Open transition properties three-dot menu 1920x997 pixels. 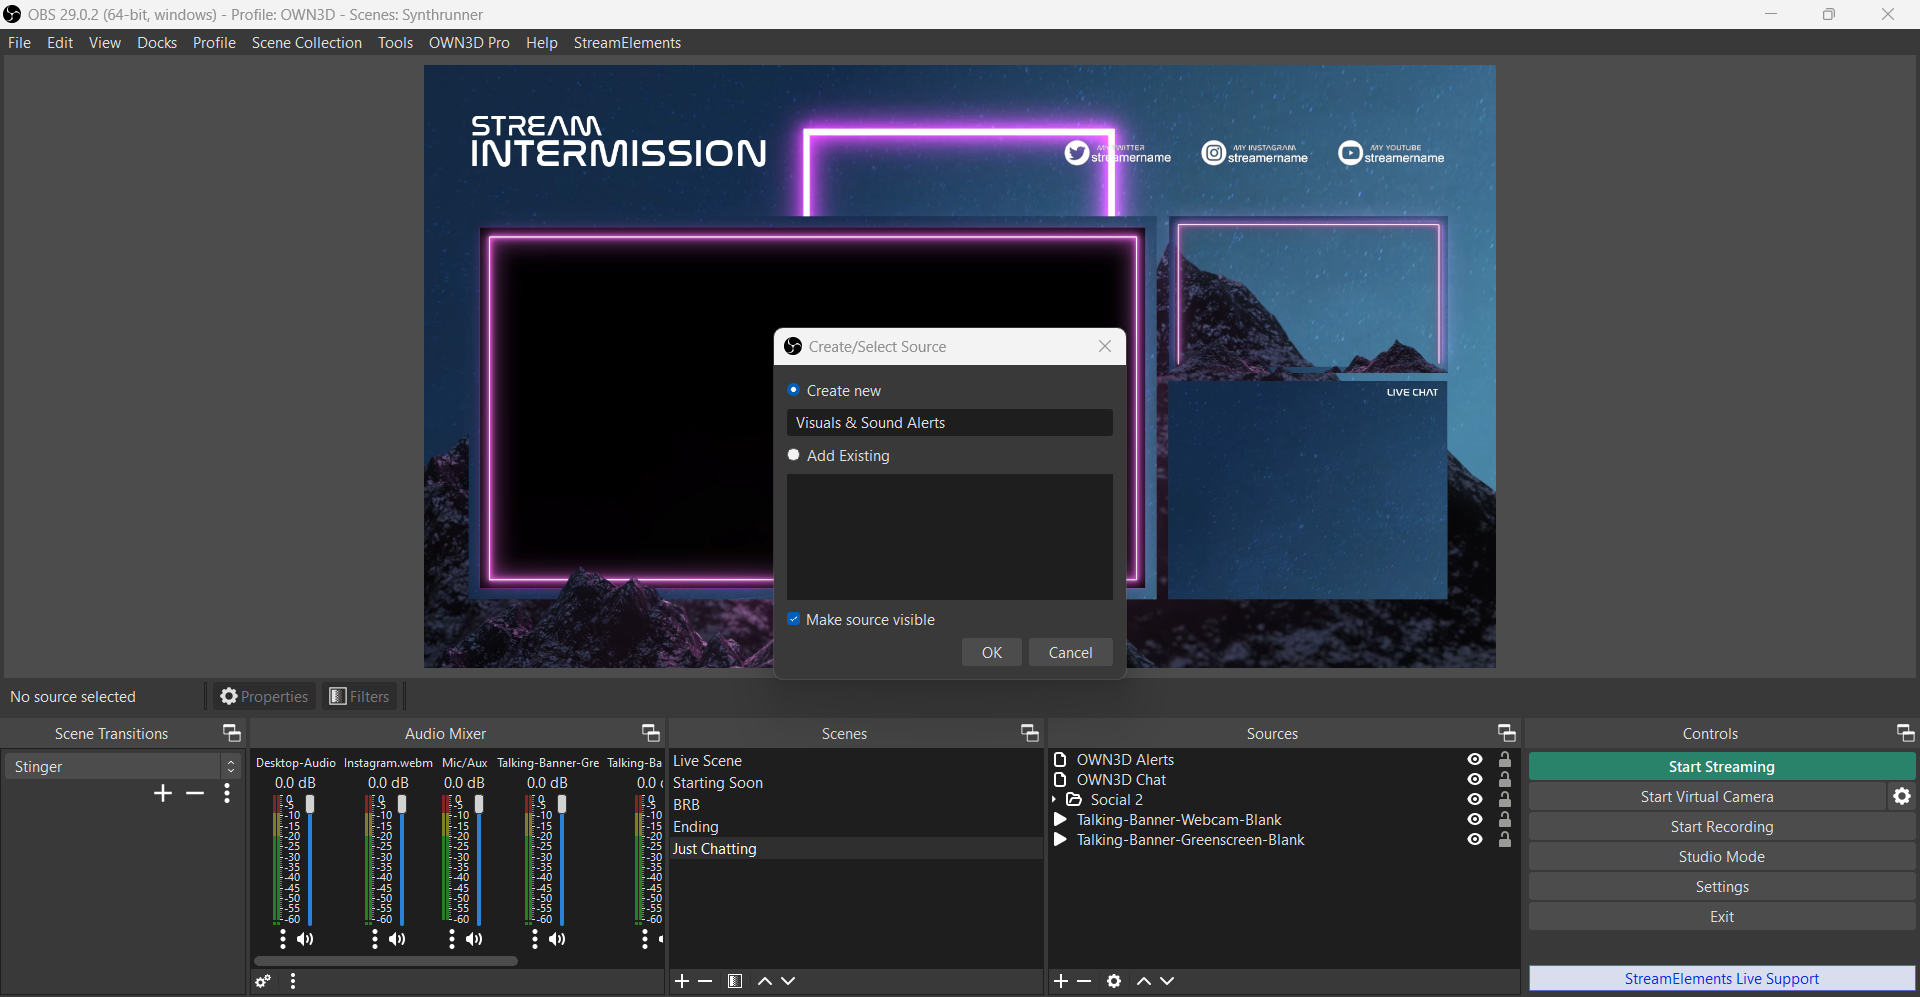pyautogui.click(x=227, y=793)
